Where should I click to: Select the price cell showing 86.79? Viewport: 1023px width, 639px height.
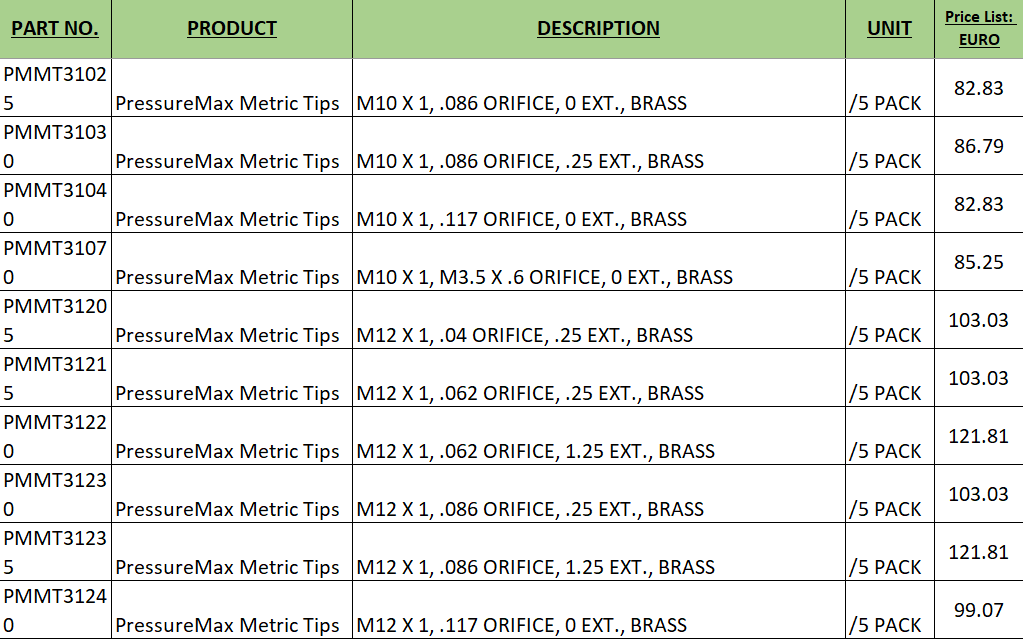coord(979,146)
